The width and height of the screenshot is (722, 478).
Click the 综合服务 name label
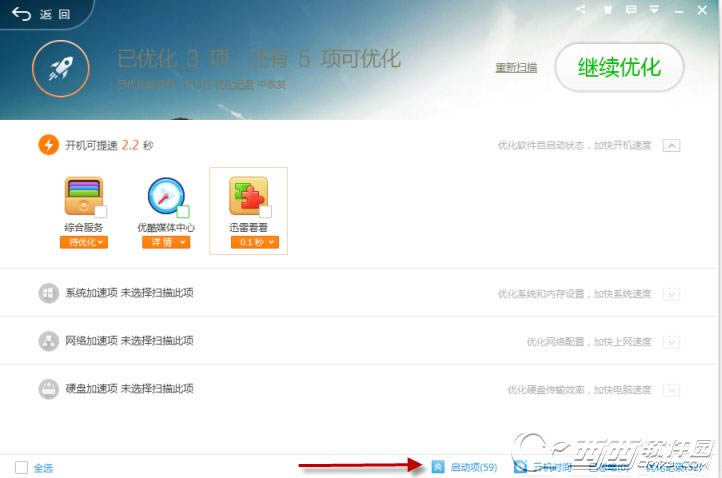(84, 227)
